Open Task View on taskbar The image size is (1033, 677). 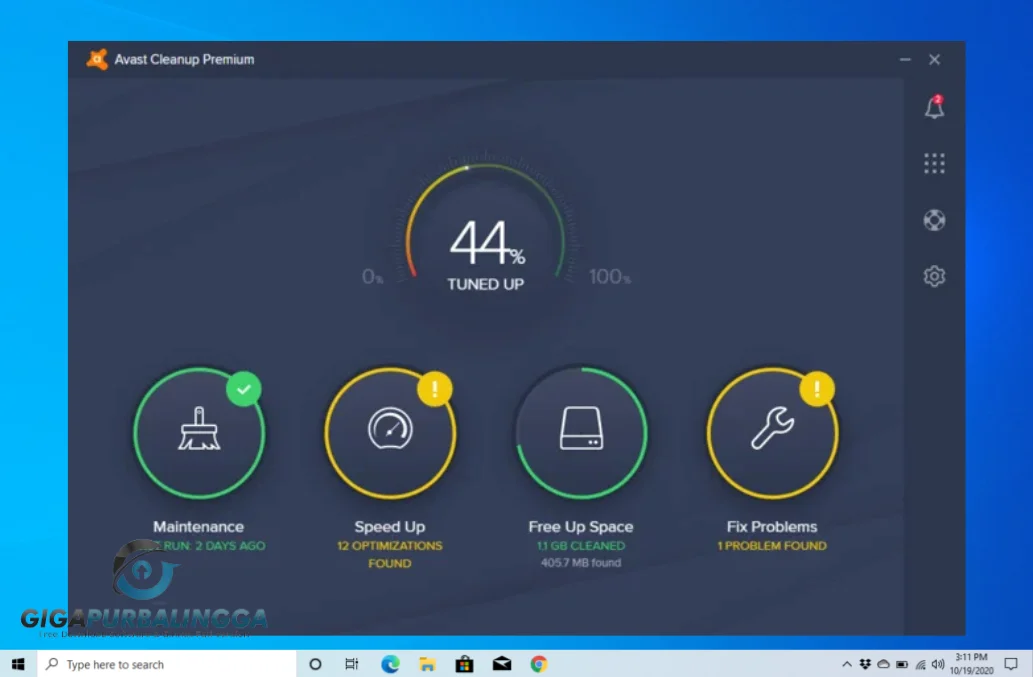tap(352, 664)
